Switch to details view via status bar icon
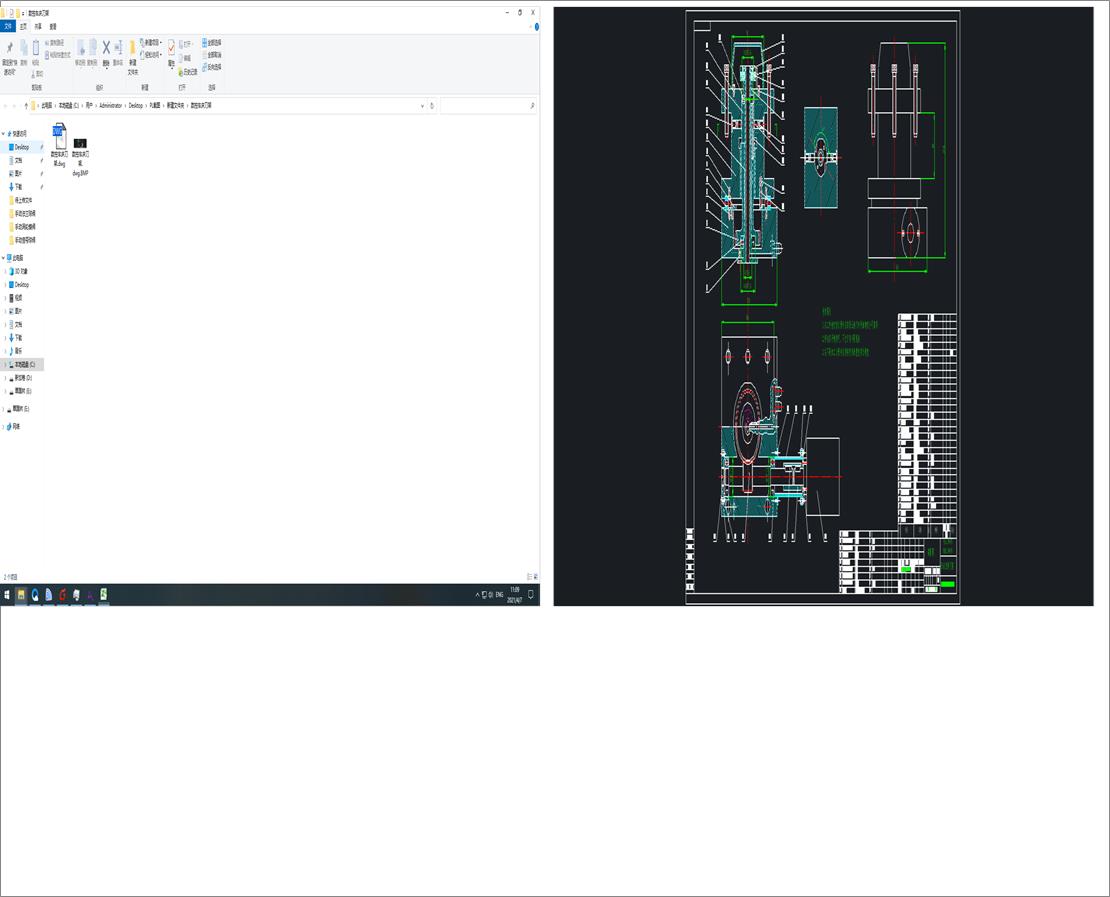The height and width of the screenshot is (897, 1110). [529, 577]
